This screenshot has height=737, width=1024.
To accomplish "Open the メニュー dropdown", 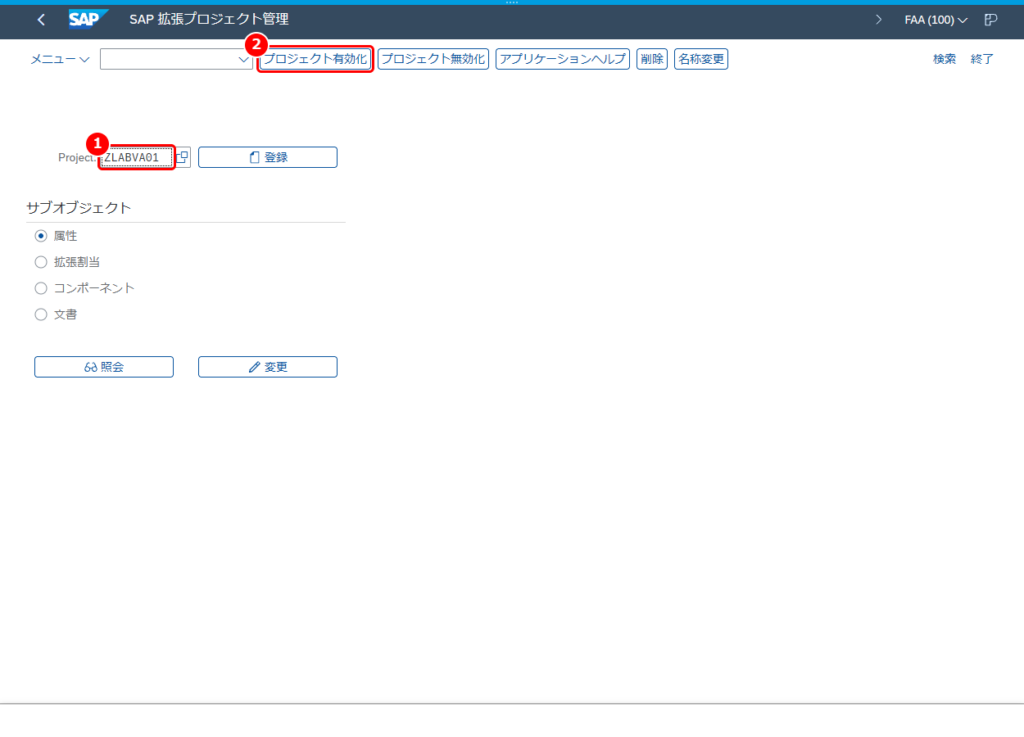I will [59, 59].
